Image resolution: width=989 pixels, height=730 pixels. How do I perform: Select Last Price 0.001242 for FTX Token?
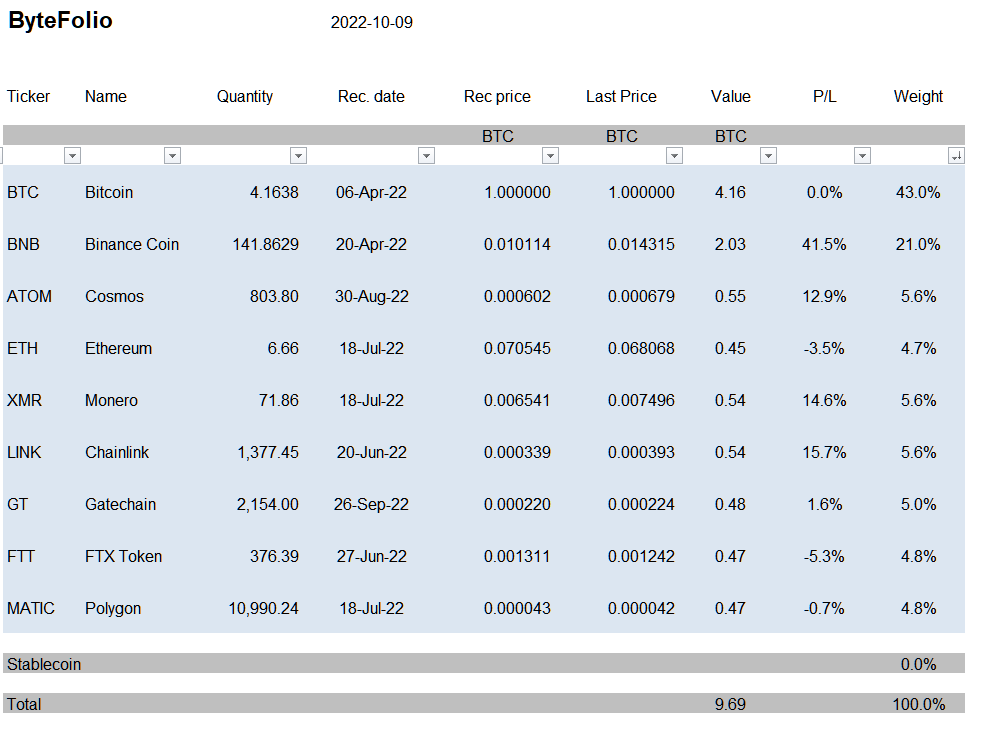coord(641,556)
